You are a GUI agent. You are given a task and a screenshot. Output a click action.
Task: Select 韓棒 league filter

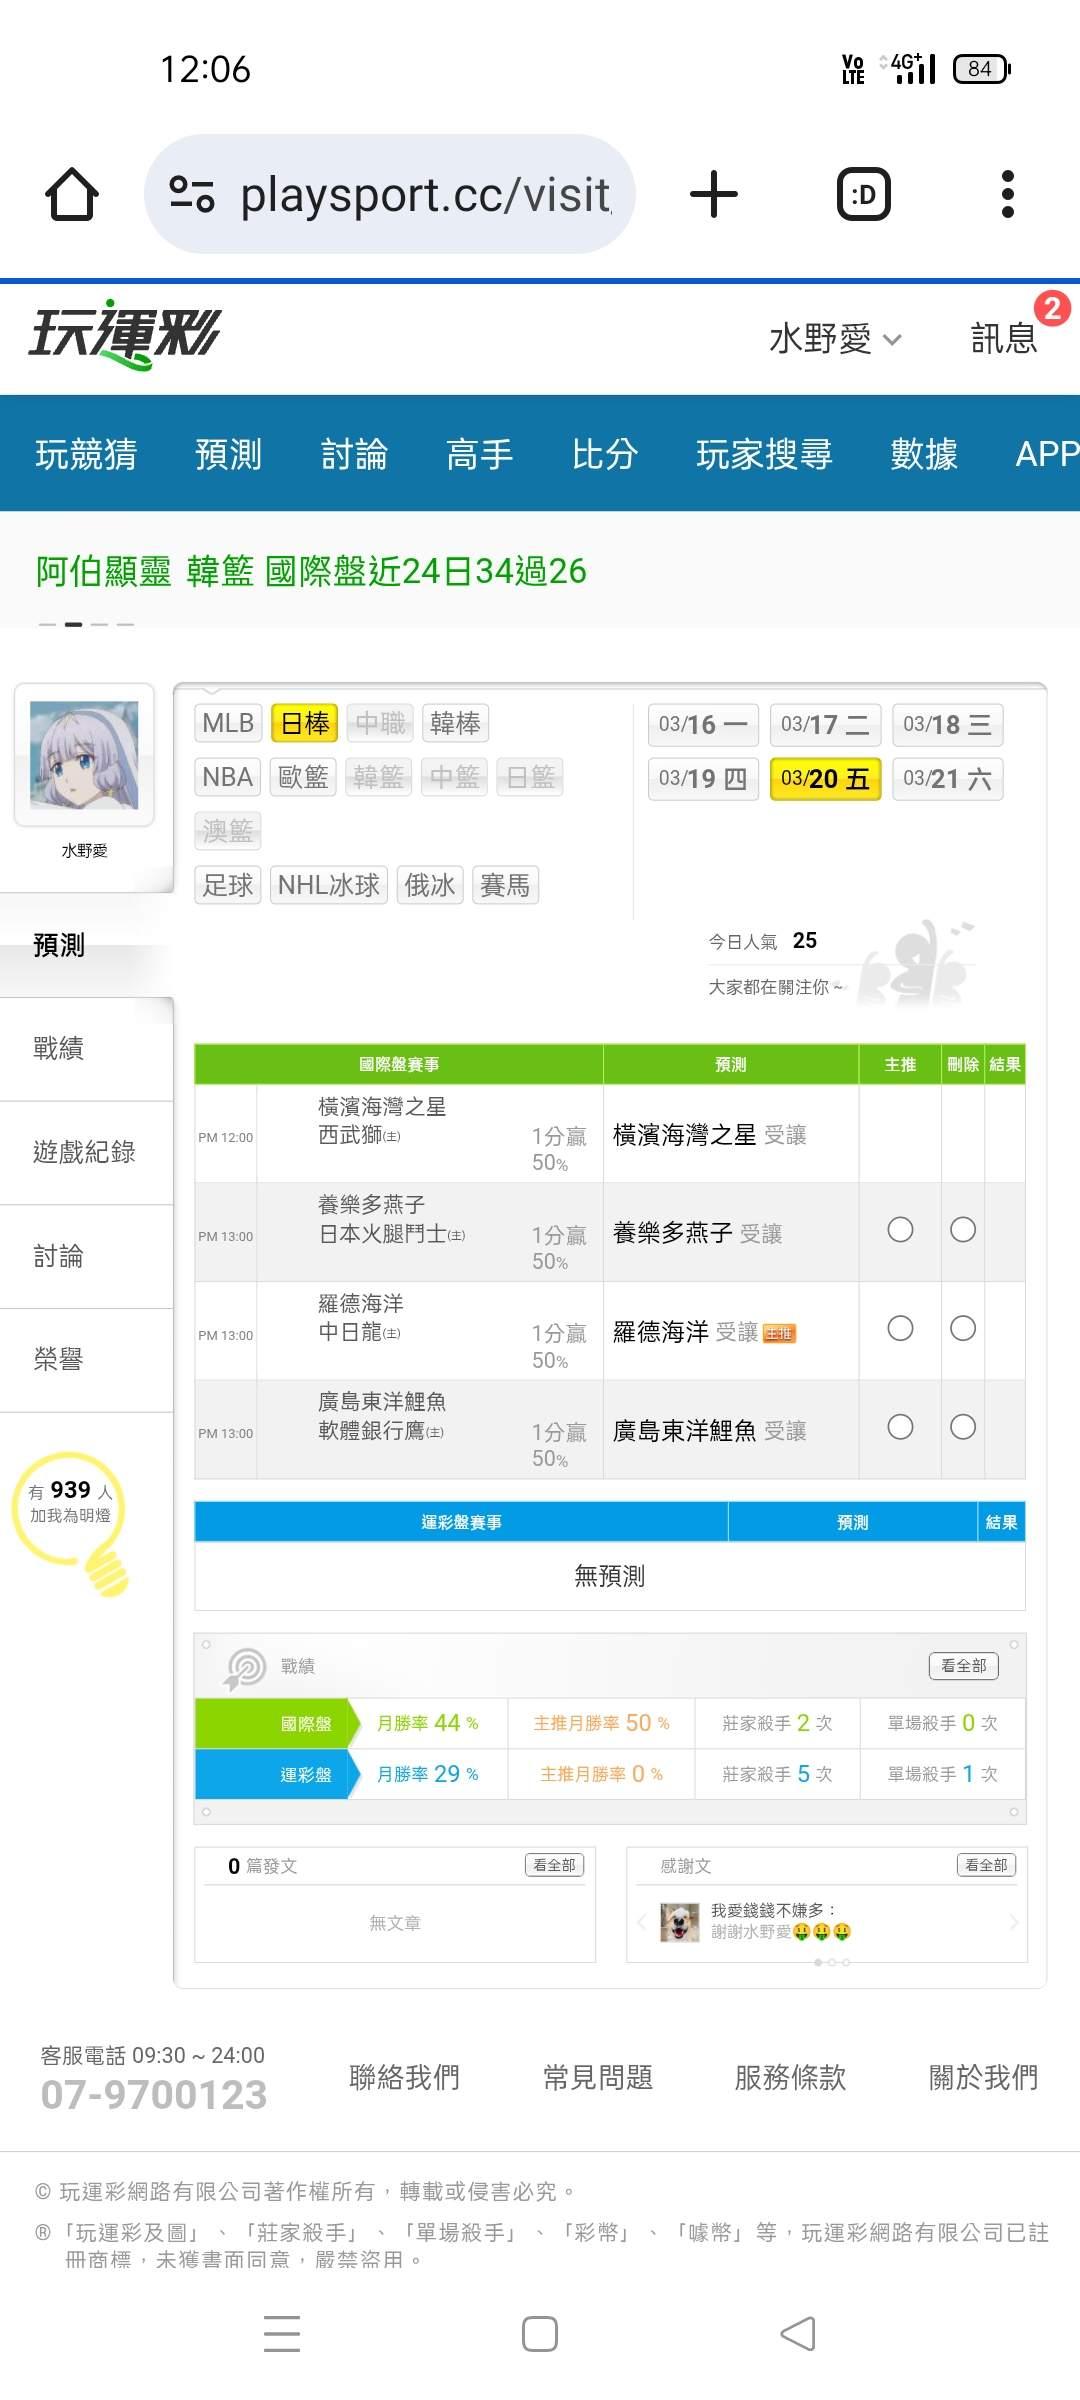[x=455, y=723]
